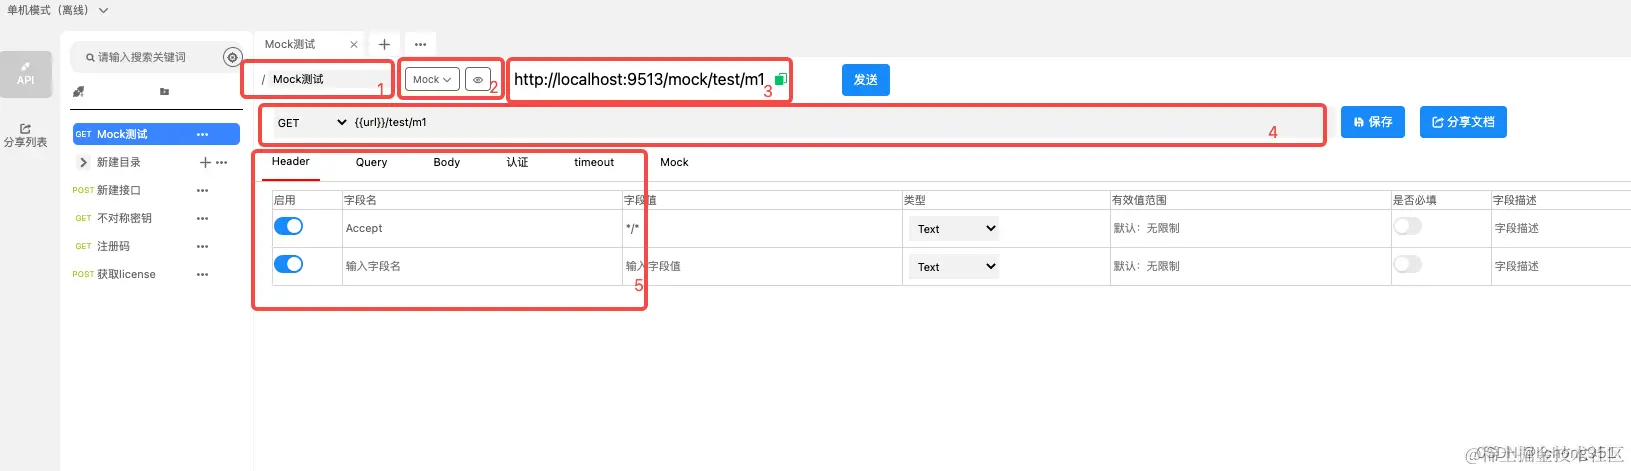
Task: Add a new tab with plus button
Action: coord(384,44)
